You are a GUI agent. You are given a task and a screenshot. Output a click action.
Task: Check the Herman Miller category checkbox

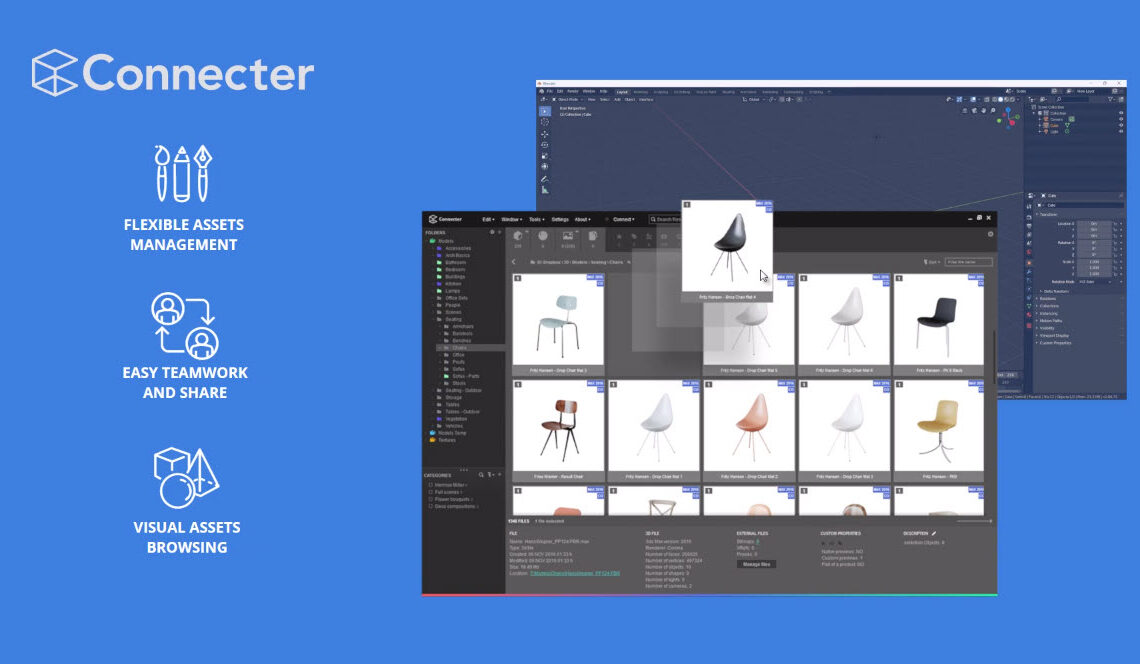429,485
